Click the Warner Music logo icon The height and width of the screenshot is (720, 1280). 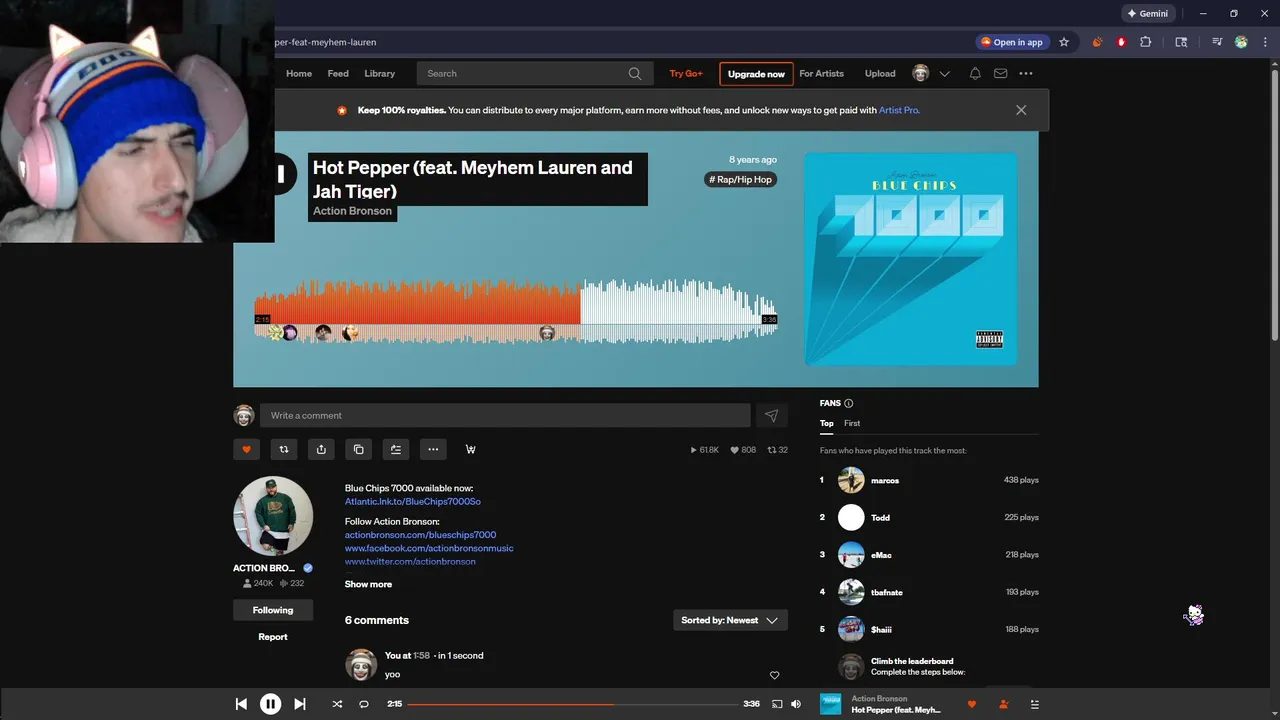point(470,449)
